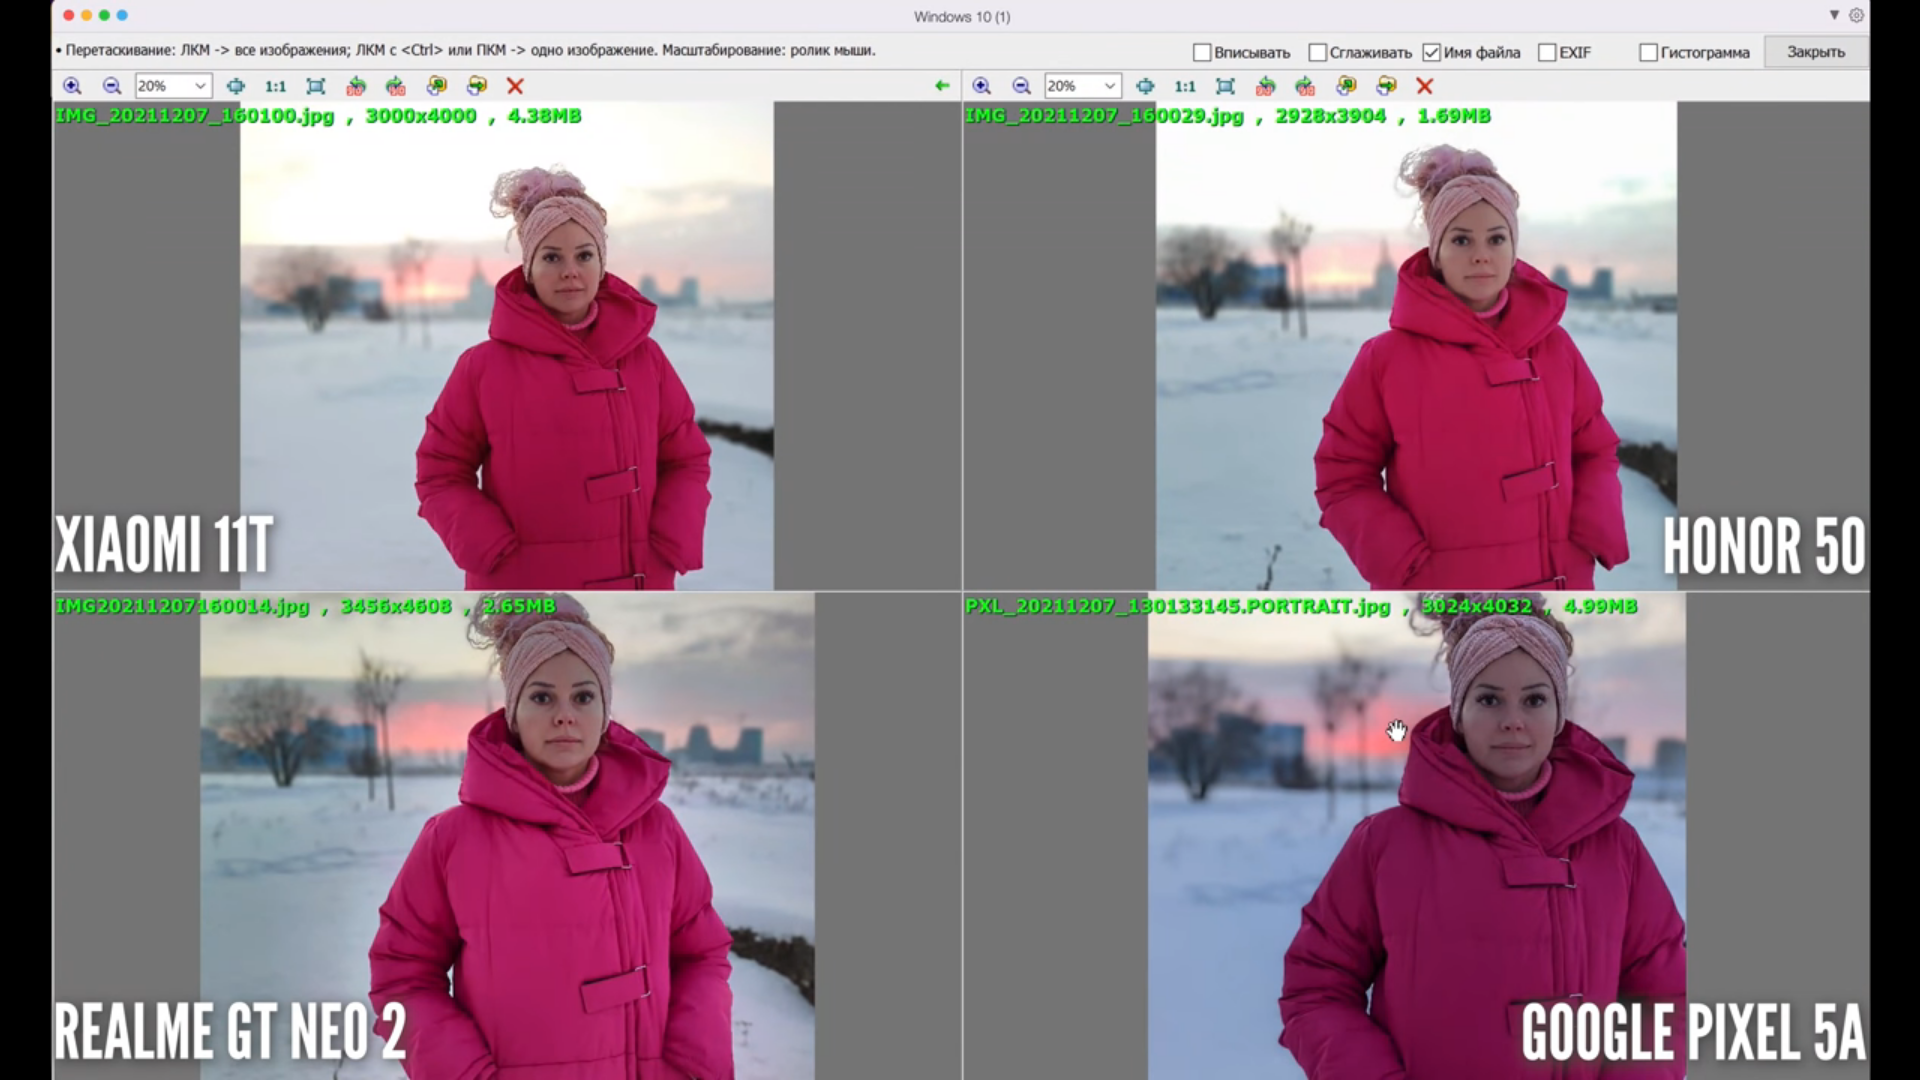1920x1080 pixels.
Task: Enable the Сглаживать checkbox
Action: (x=1318, y=52)
